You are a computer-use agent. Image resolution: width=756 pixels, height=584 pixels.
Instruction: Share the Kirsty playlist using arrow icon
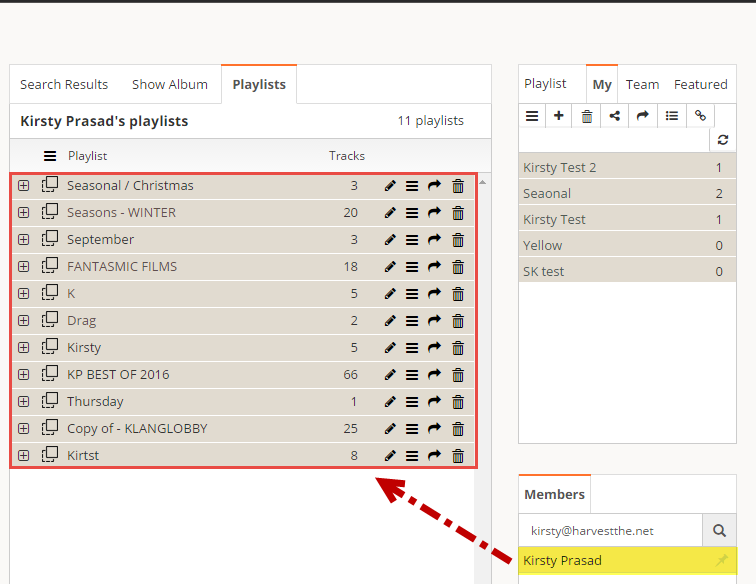434,347
